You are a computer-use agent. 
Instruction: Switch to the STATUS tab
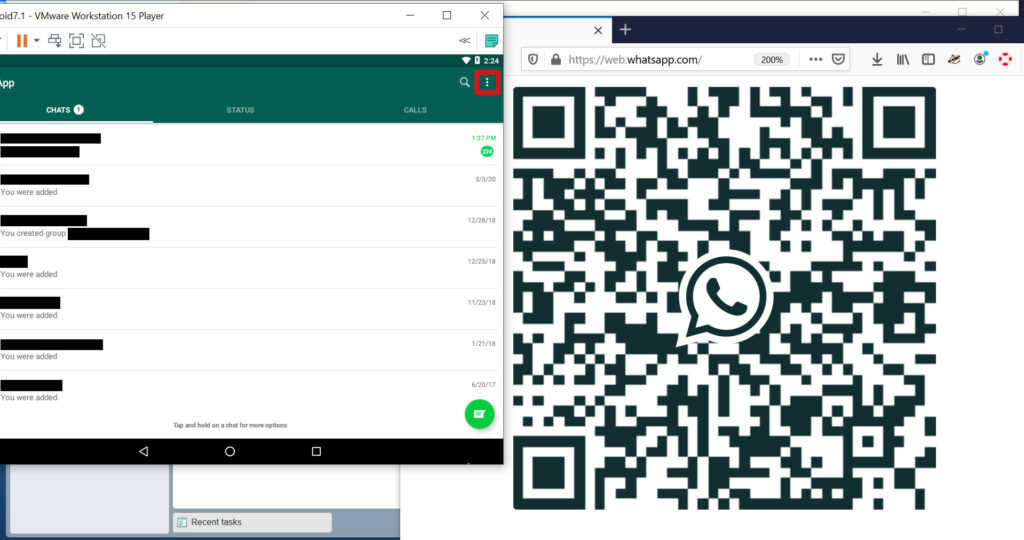[240, 110]
